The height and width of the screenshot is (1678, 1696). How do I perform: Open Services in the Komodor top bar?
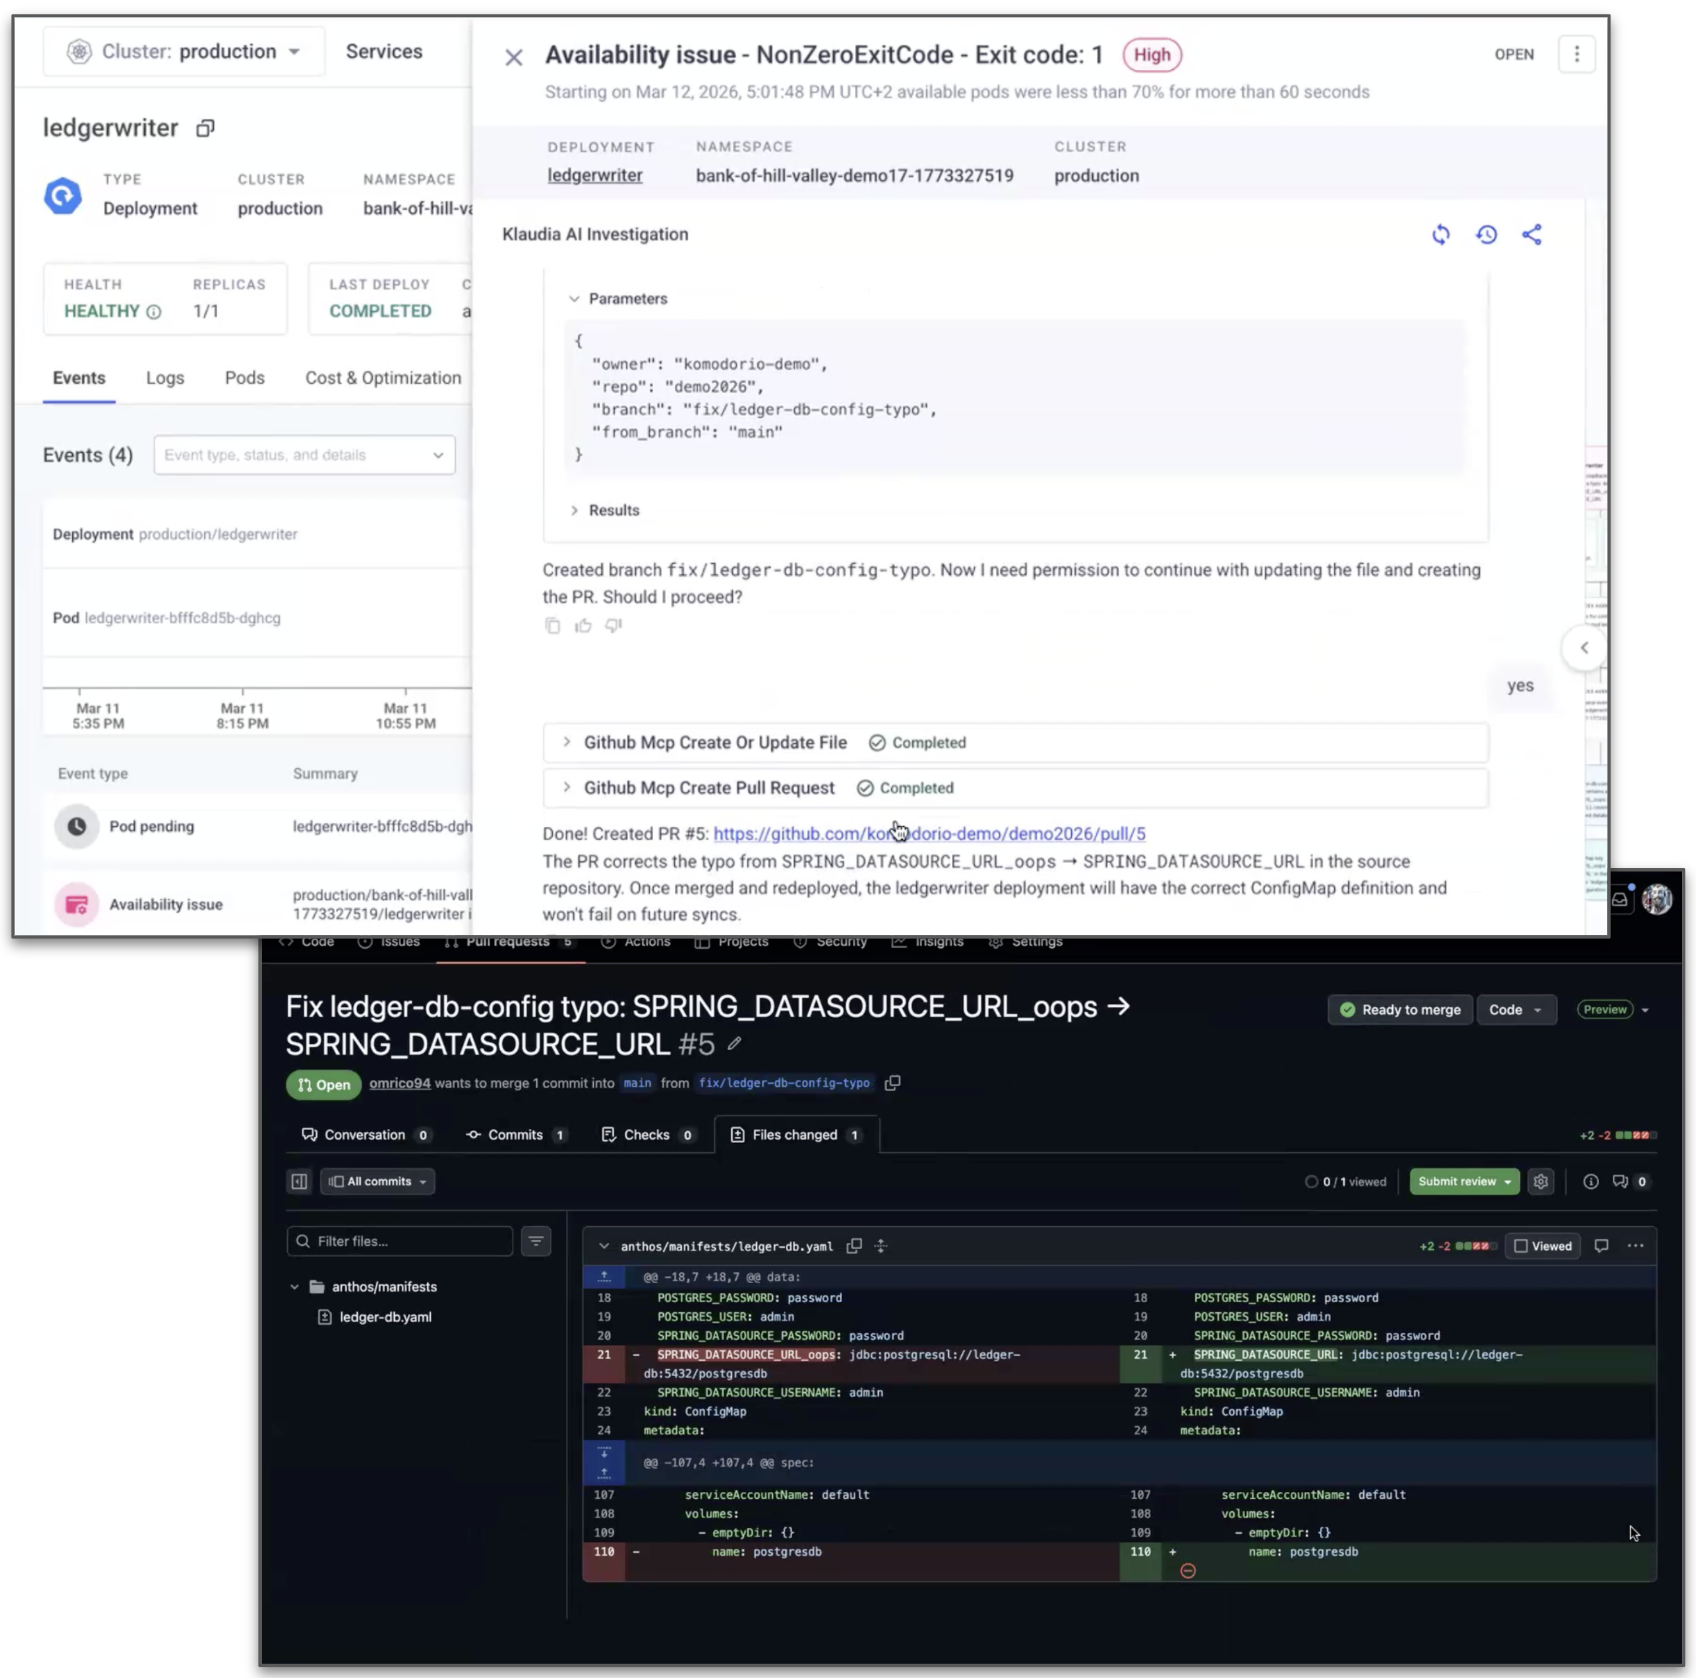point(384,52)
